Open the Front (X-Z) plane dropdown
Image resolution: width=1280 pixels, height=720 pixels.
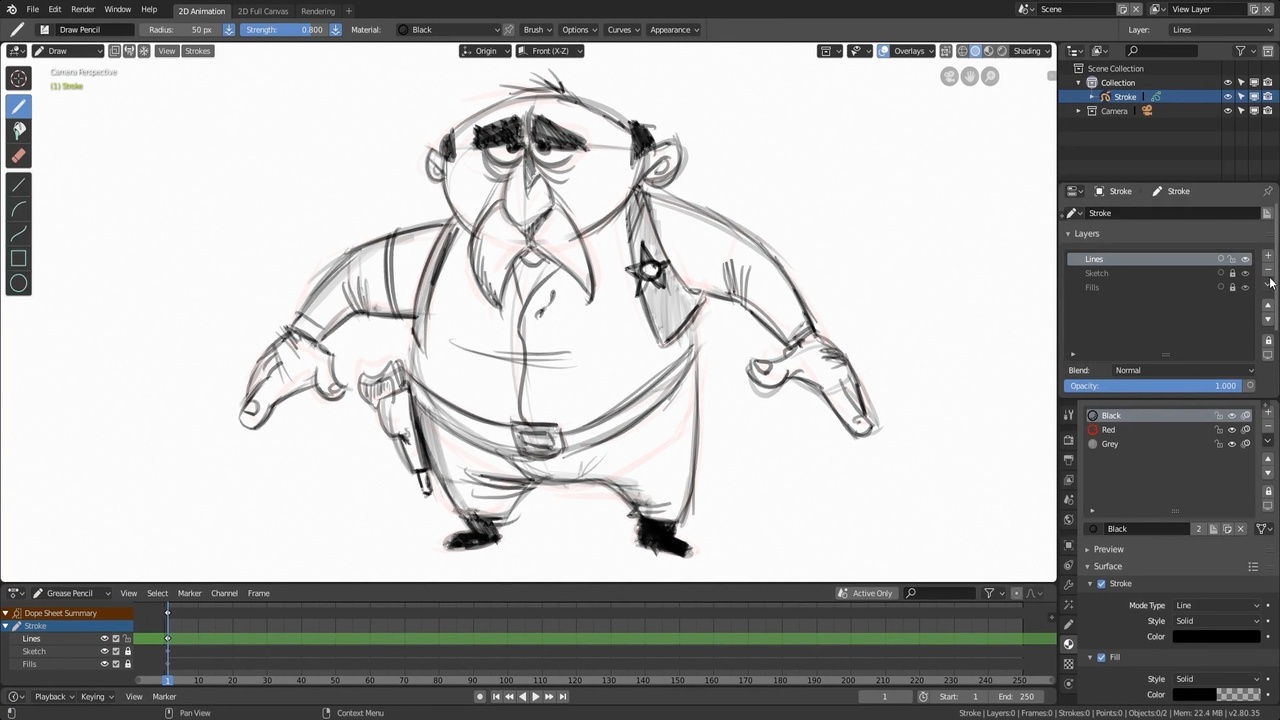point(550,51)
